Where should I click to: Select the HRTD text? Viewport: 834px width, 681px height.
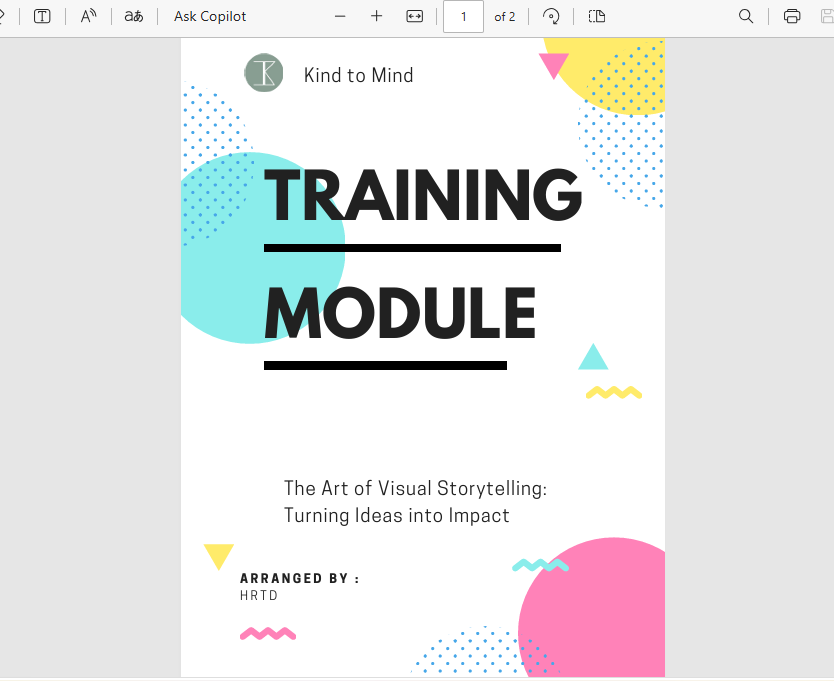259,595
